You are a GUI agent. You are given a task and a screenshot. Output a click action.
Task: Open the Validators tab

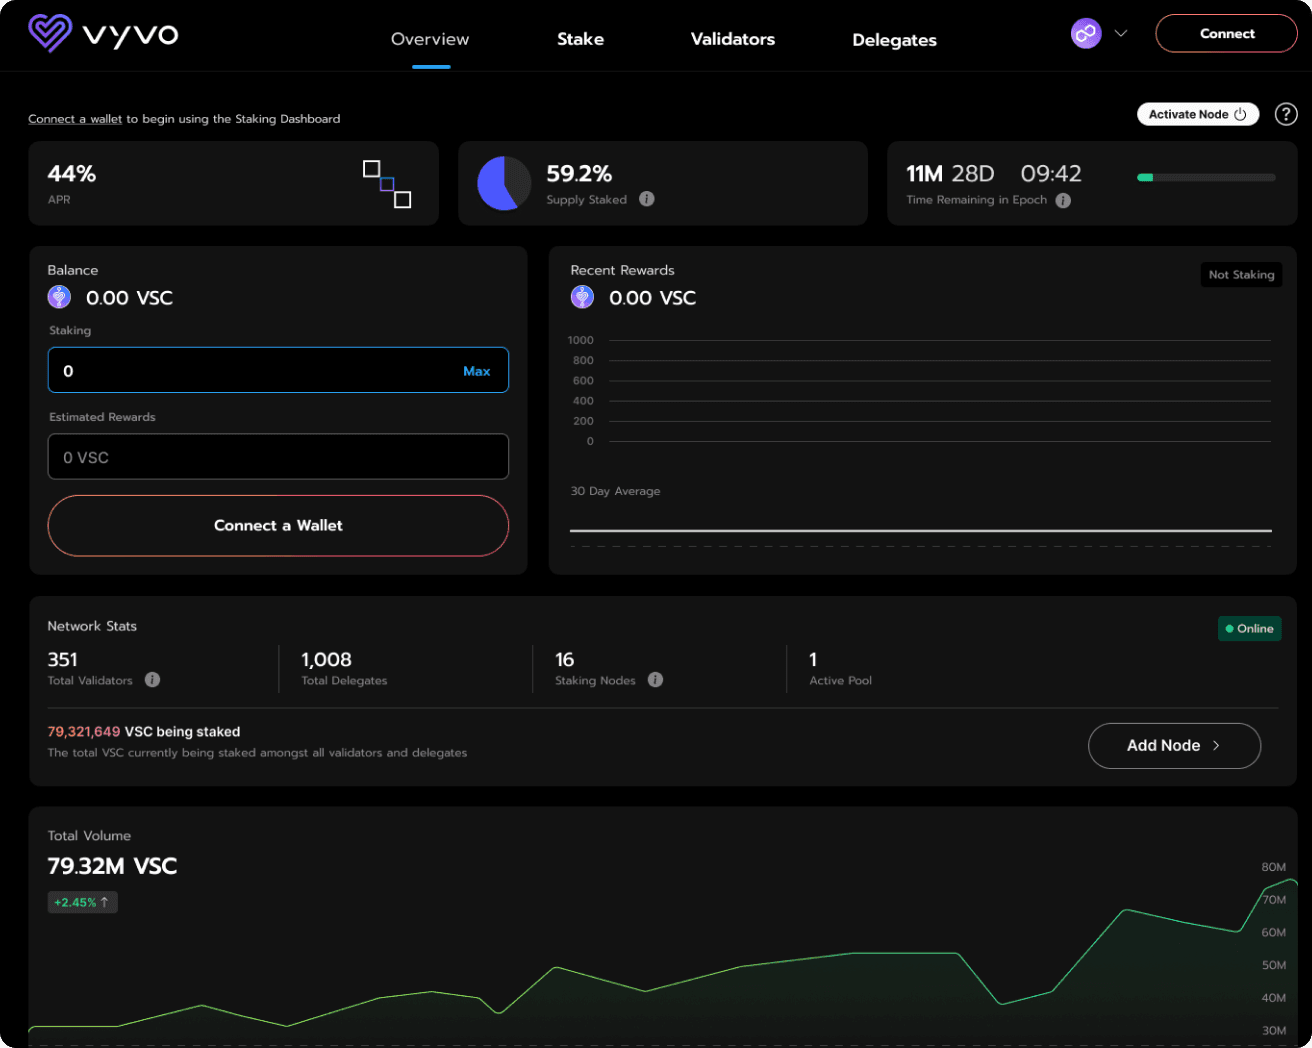point(732,39)
